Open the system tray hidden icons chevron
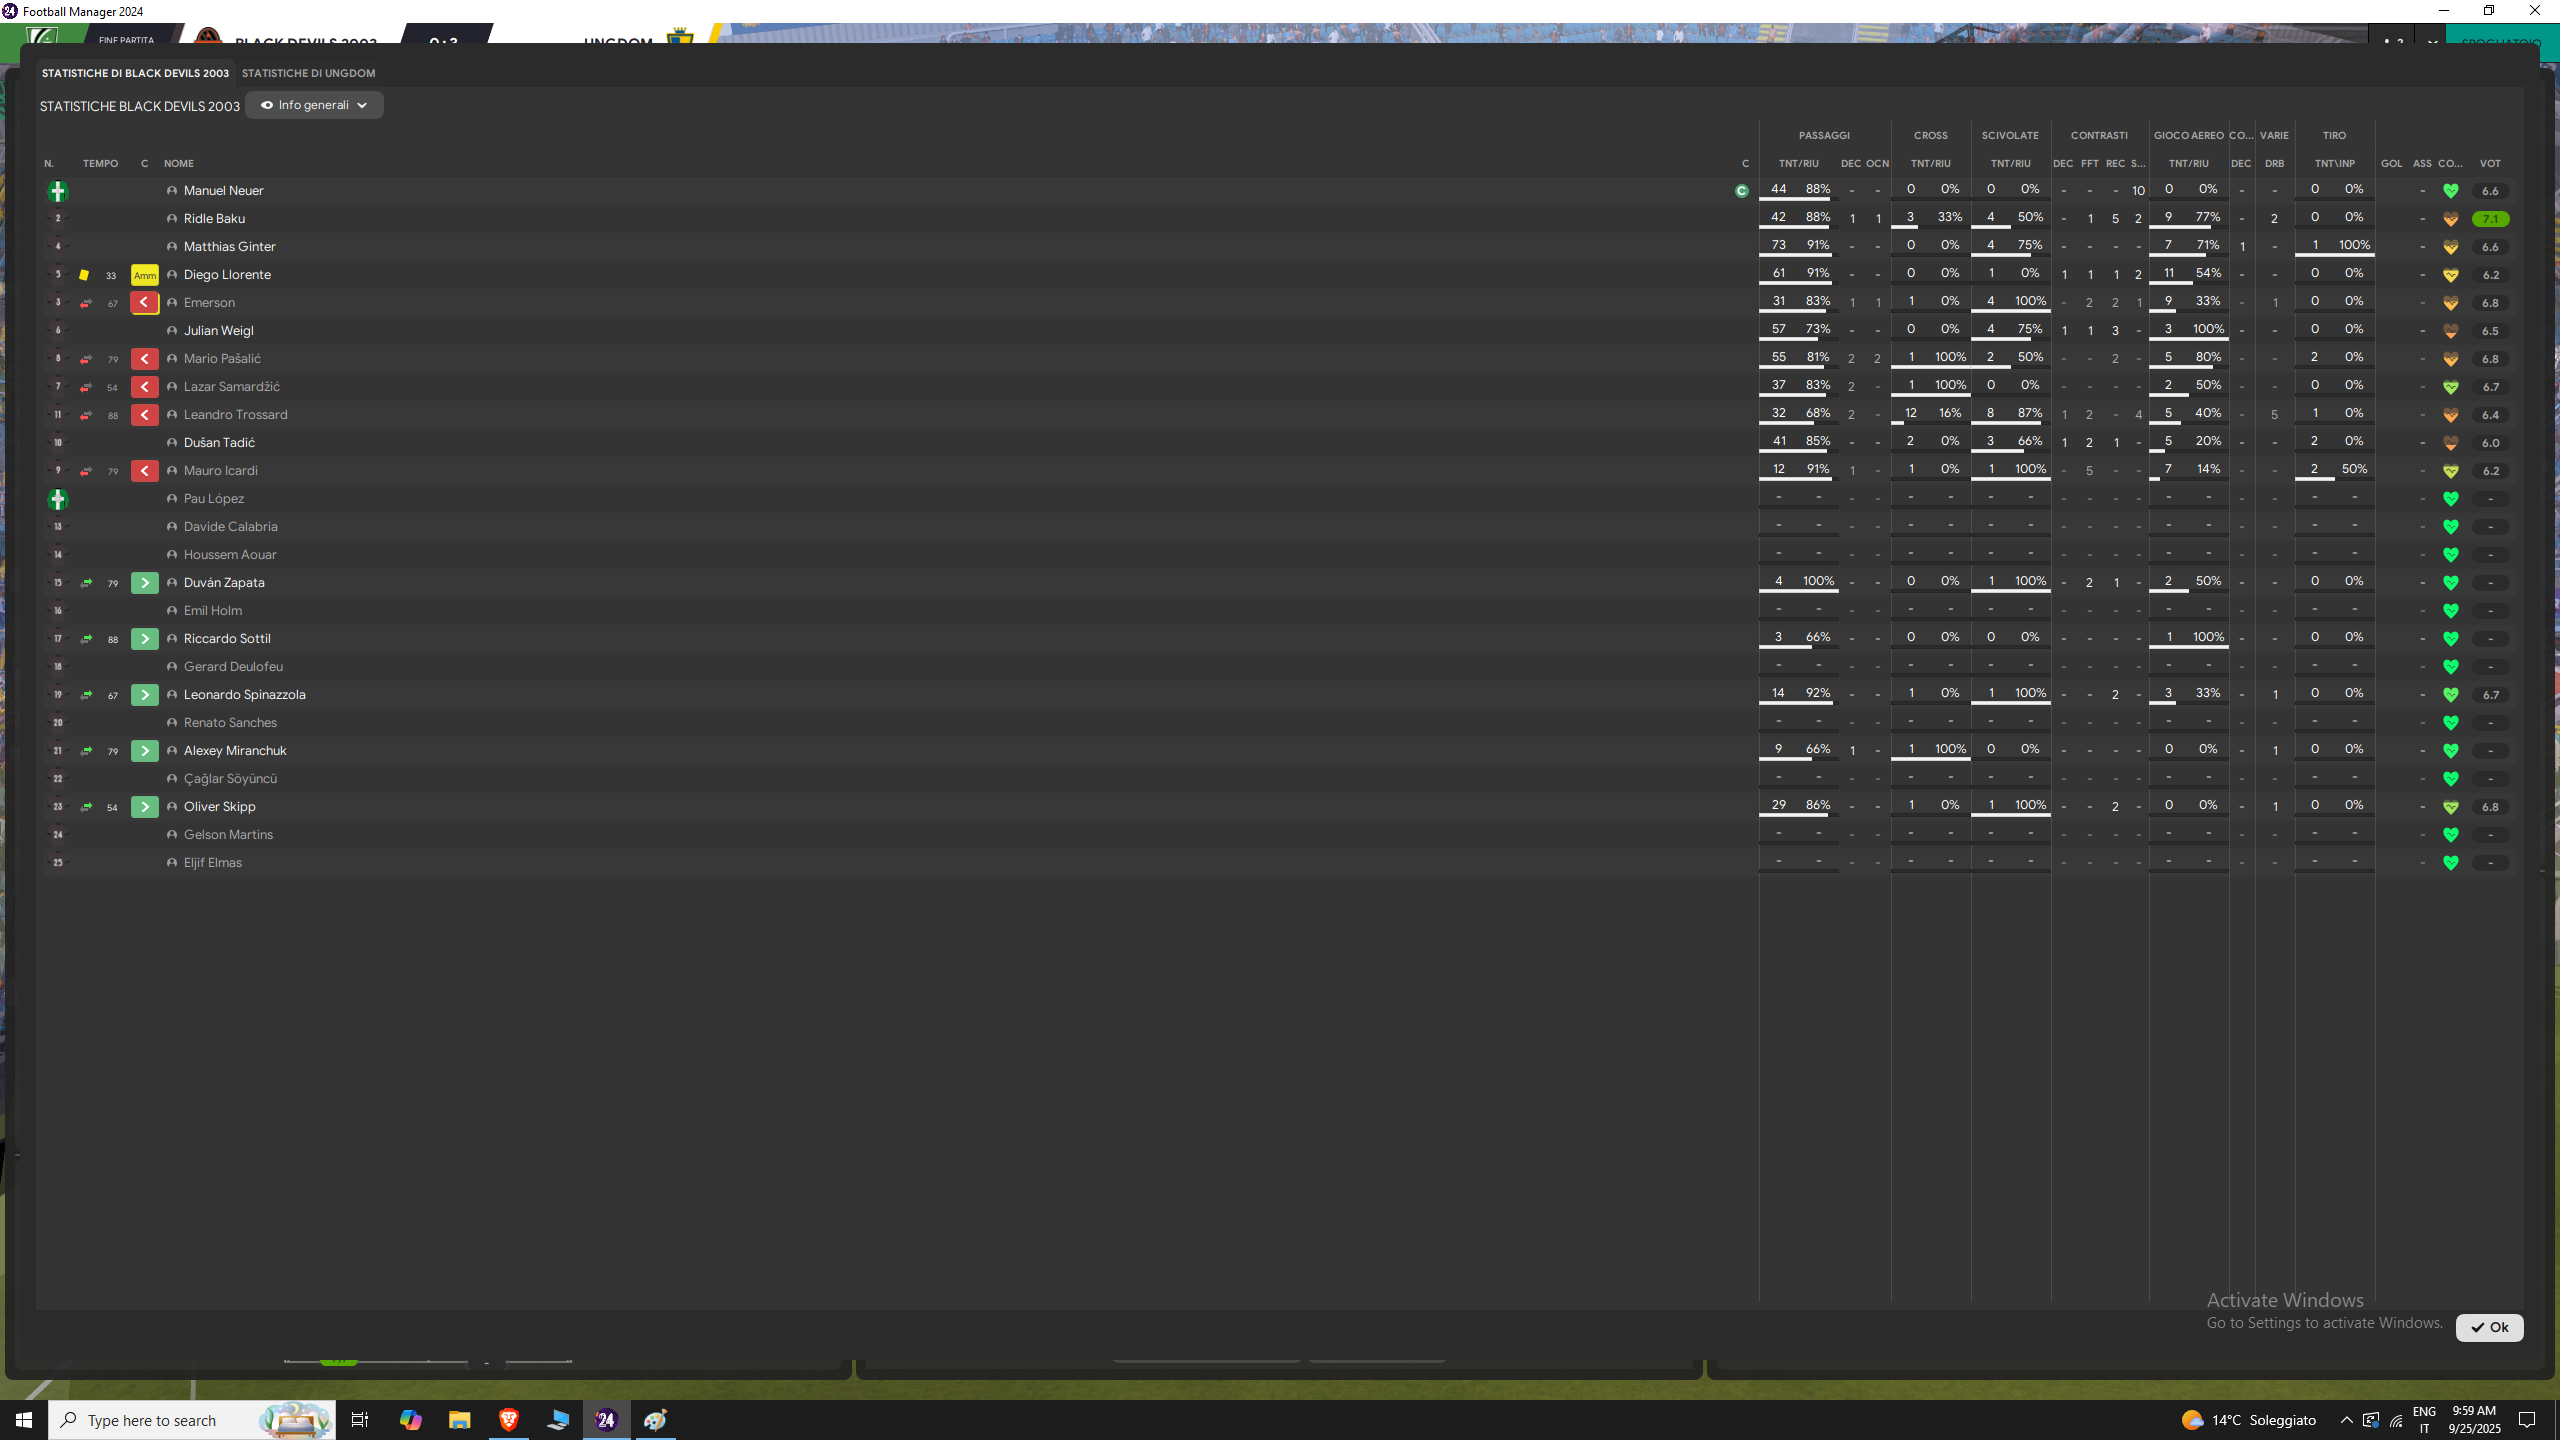 pos(2346,1420)
